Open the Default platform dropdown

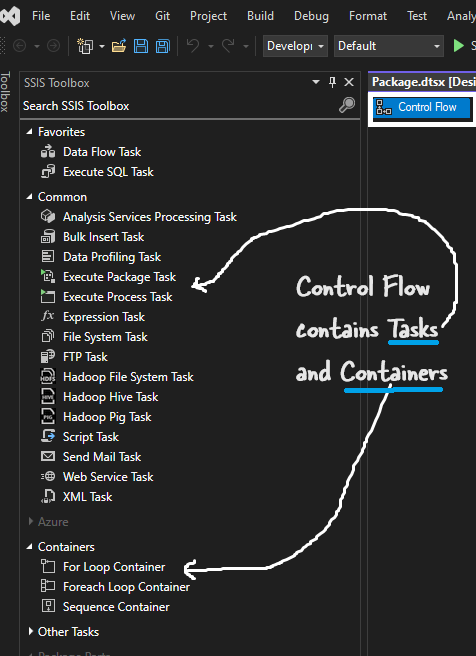coord(389,46)
